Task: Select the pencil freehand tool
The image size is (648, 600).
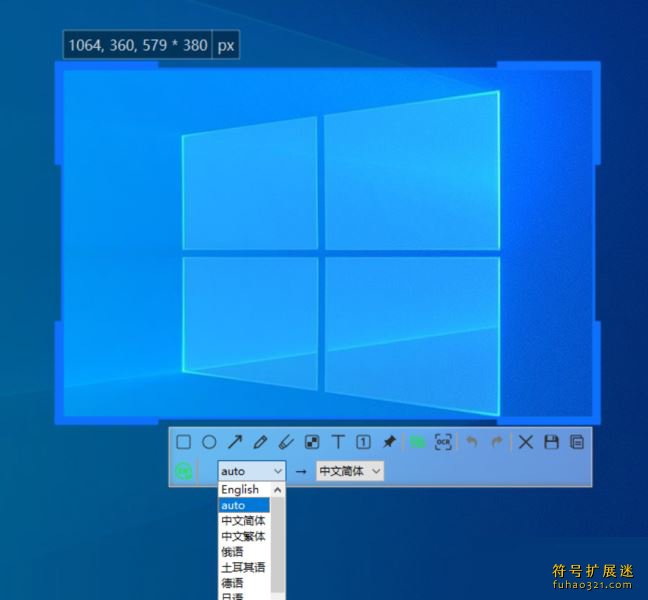Action: coord(261,442)
